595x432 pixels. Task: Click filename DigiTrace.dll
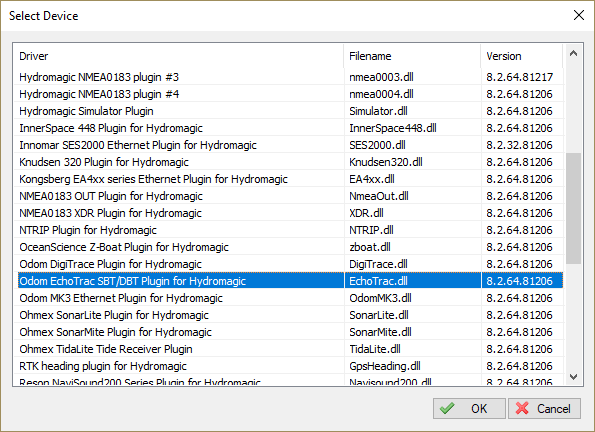[378, 264]
